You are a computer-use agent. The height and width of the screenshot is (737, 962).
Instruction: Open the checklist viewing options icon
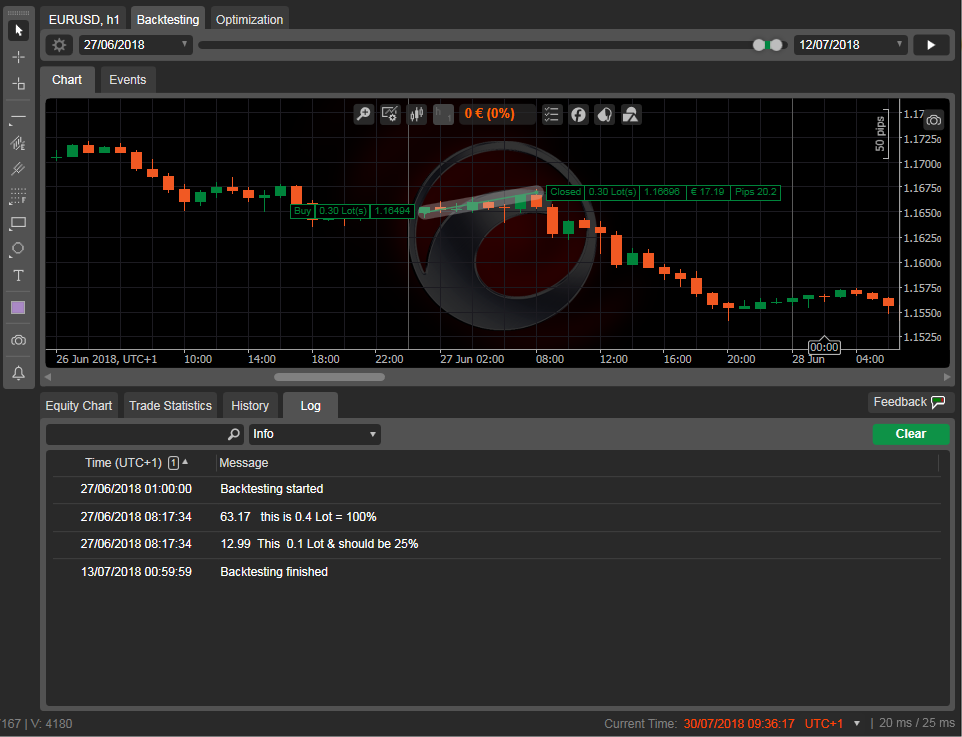click(552, 114)
